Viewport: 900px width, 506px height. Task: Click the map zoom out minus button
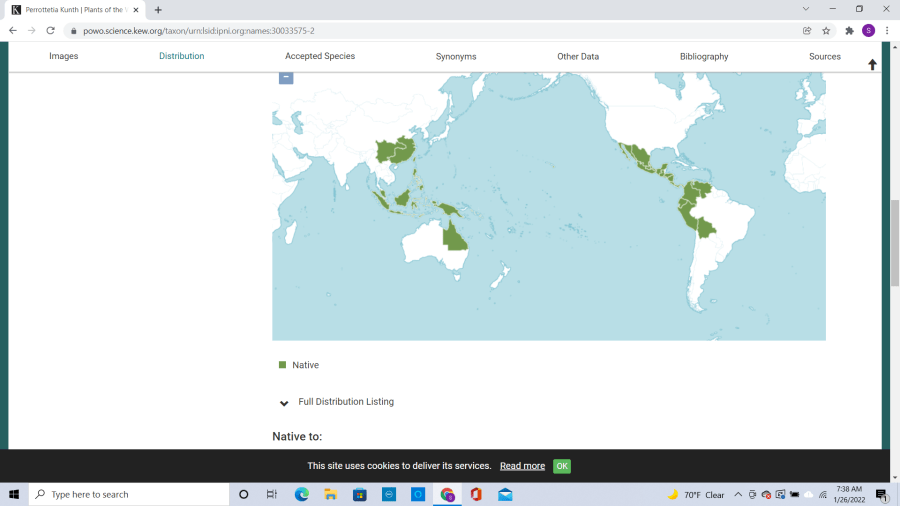[286, 77]
